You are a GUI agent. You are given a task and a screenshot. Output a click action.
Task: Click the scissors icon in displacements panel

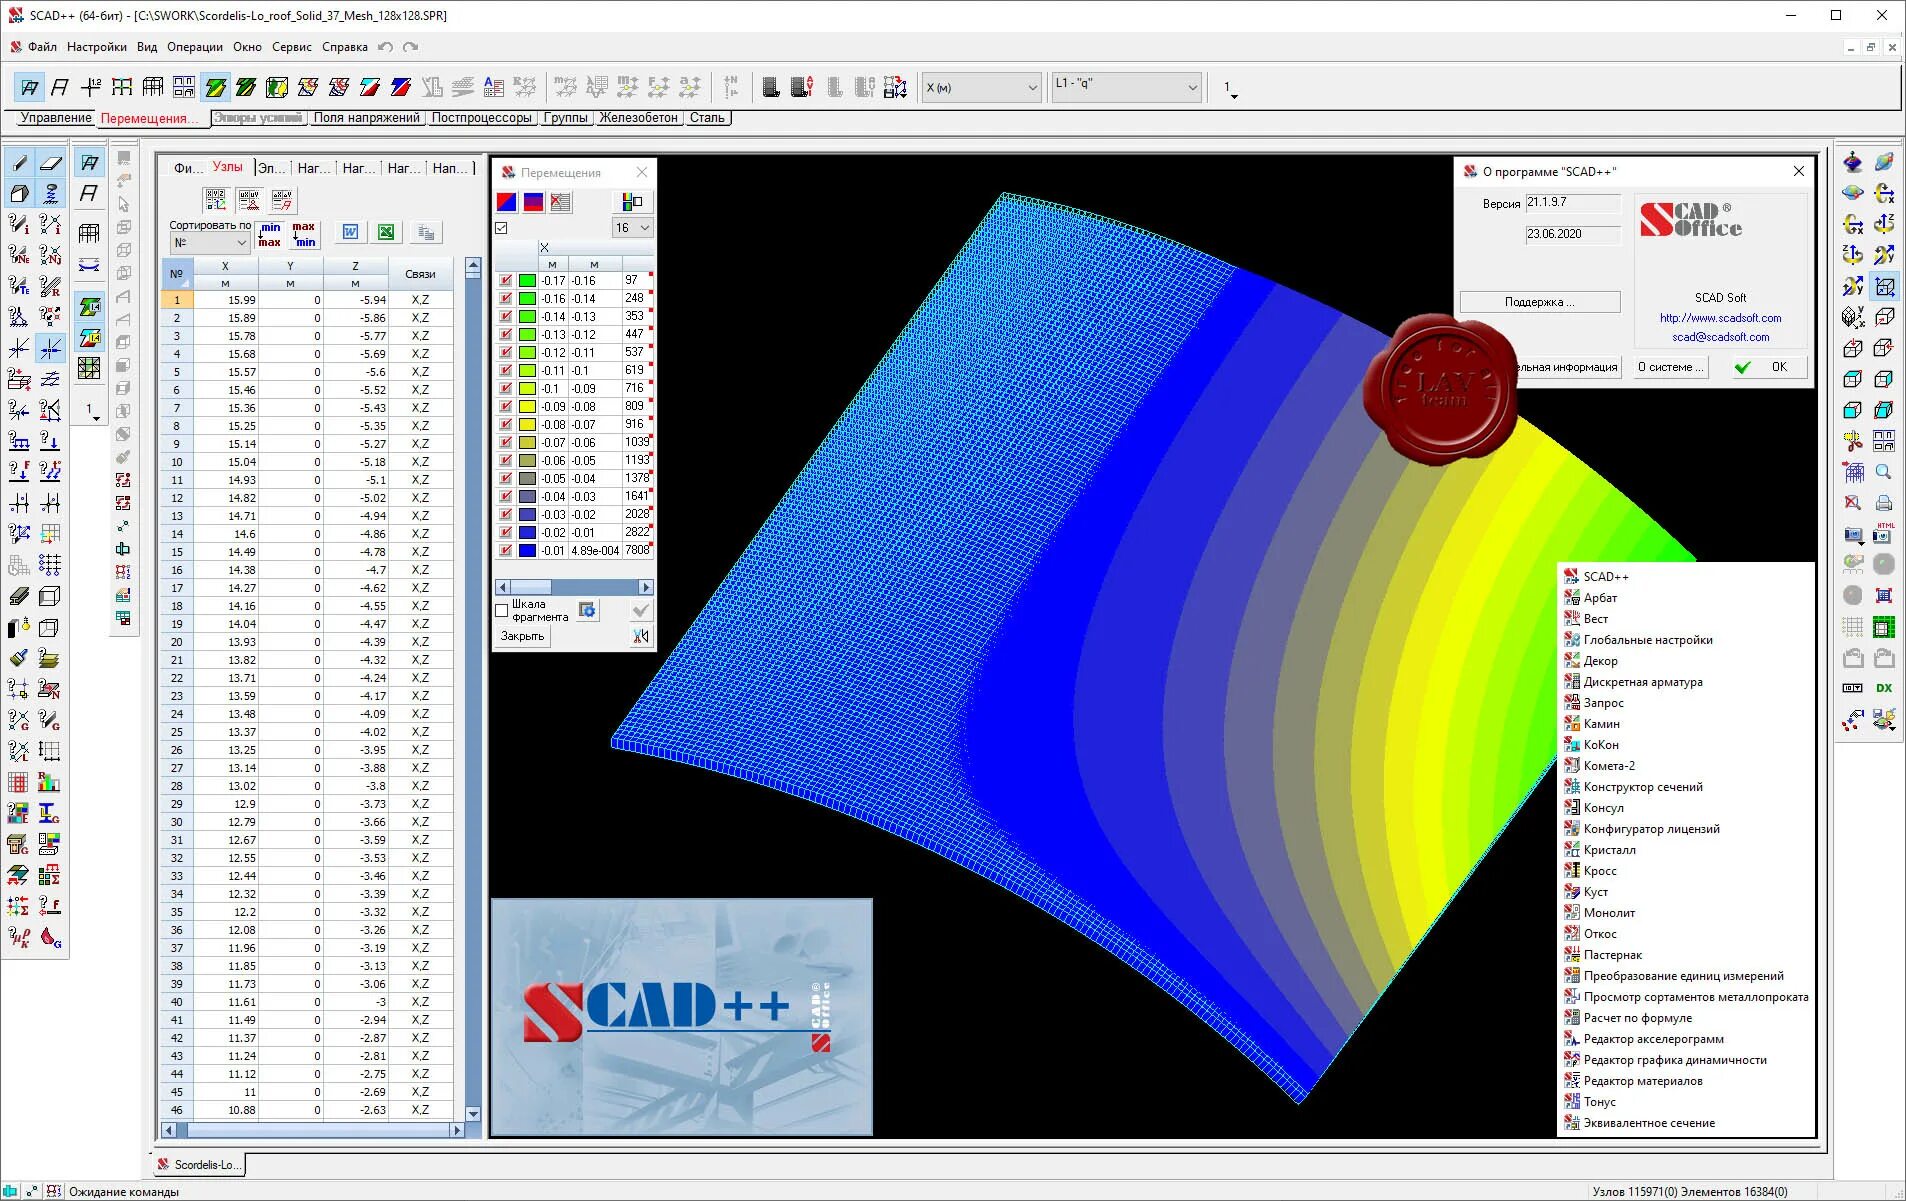(641, 636)
